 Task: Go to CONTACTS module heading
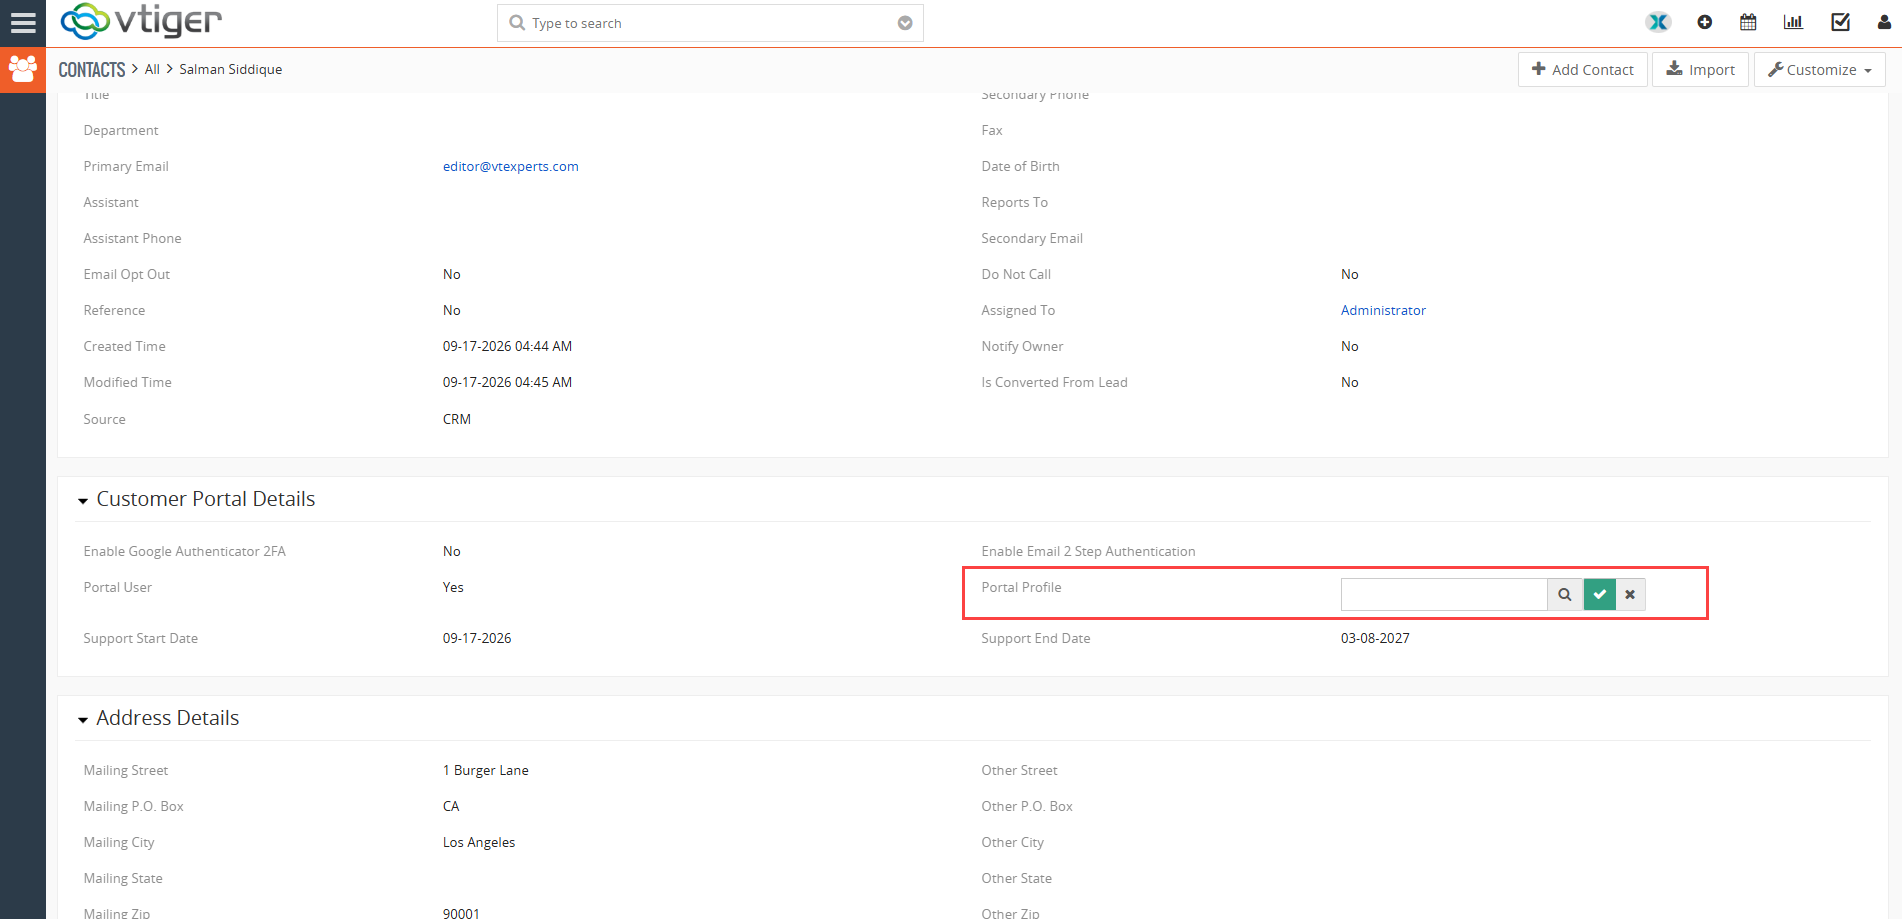(x=92, y=69)
